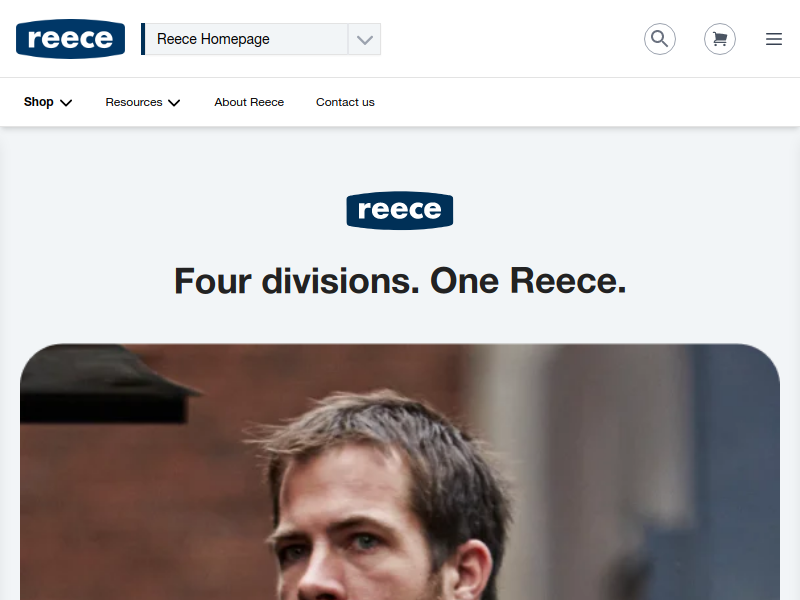Expand the site selector dropdown arrow
Image resolution: width=800 pixels, height=600 pixels.
click(364, 39)
